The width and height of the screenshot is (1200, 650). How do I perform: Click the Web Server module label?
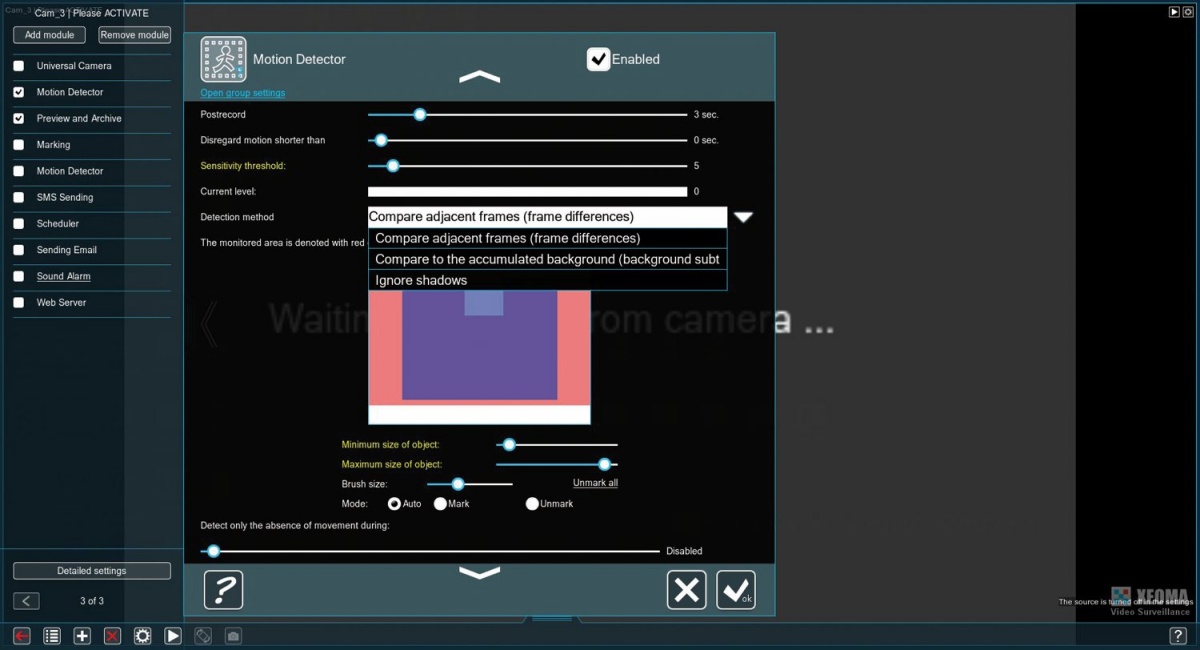[x=62, y=302]
